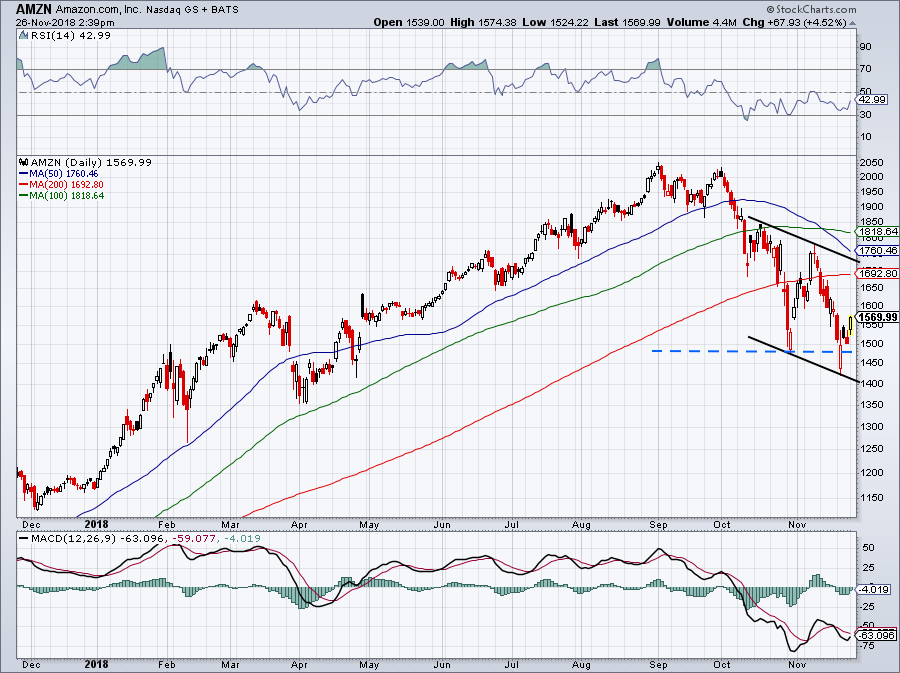900x673 pixels.
Task: Click the Nov month label under the MACD panel
Action: (x=797, y=664)
